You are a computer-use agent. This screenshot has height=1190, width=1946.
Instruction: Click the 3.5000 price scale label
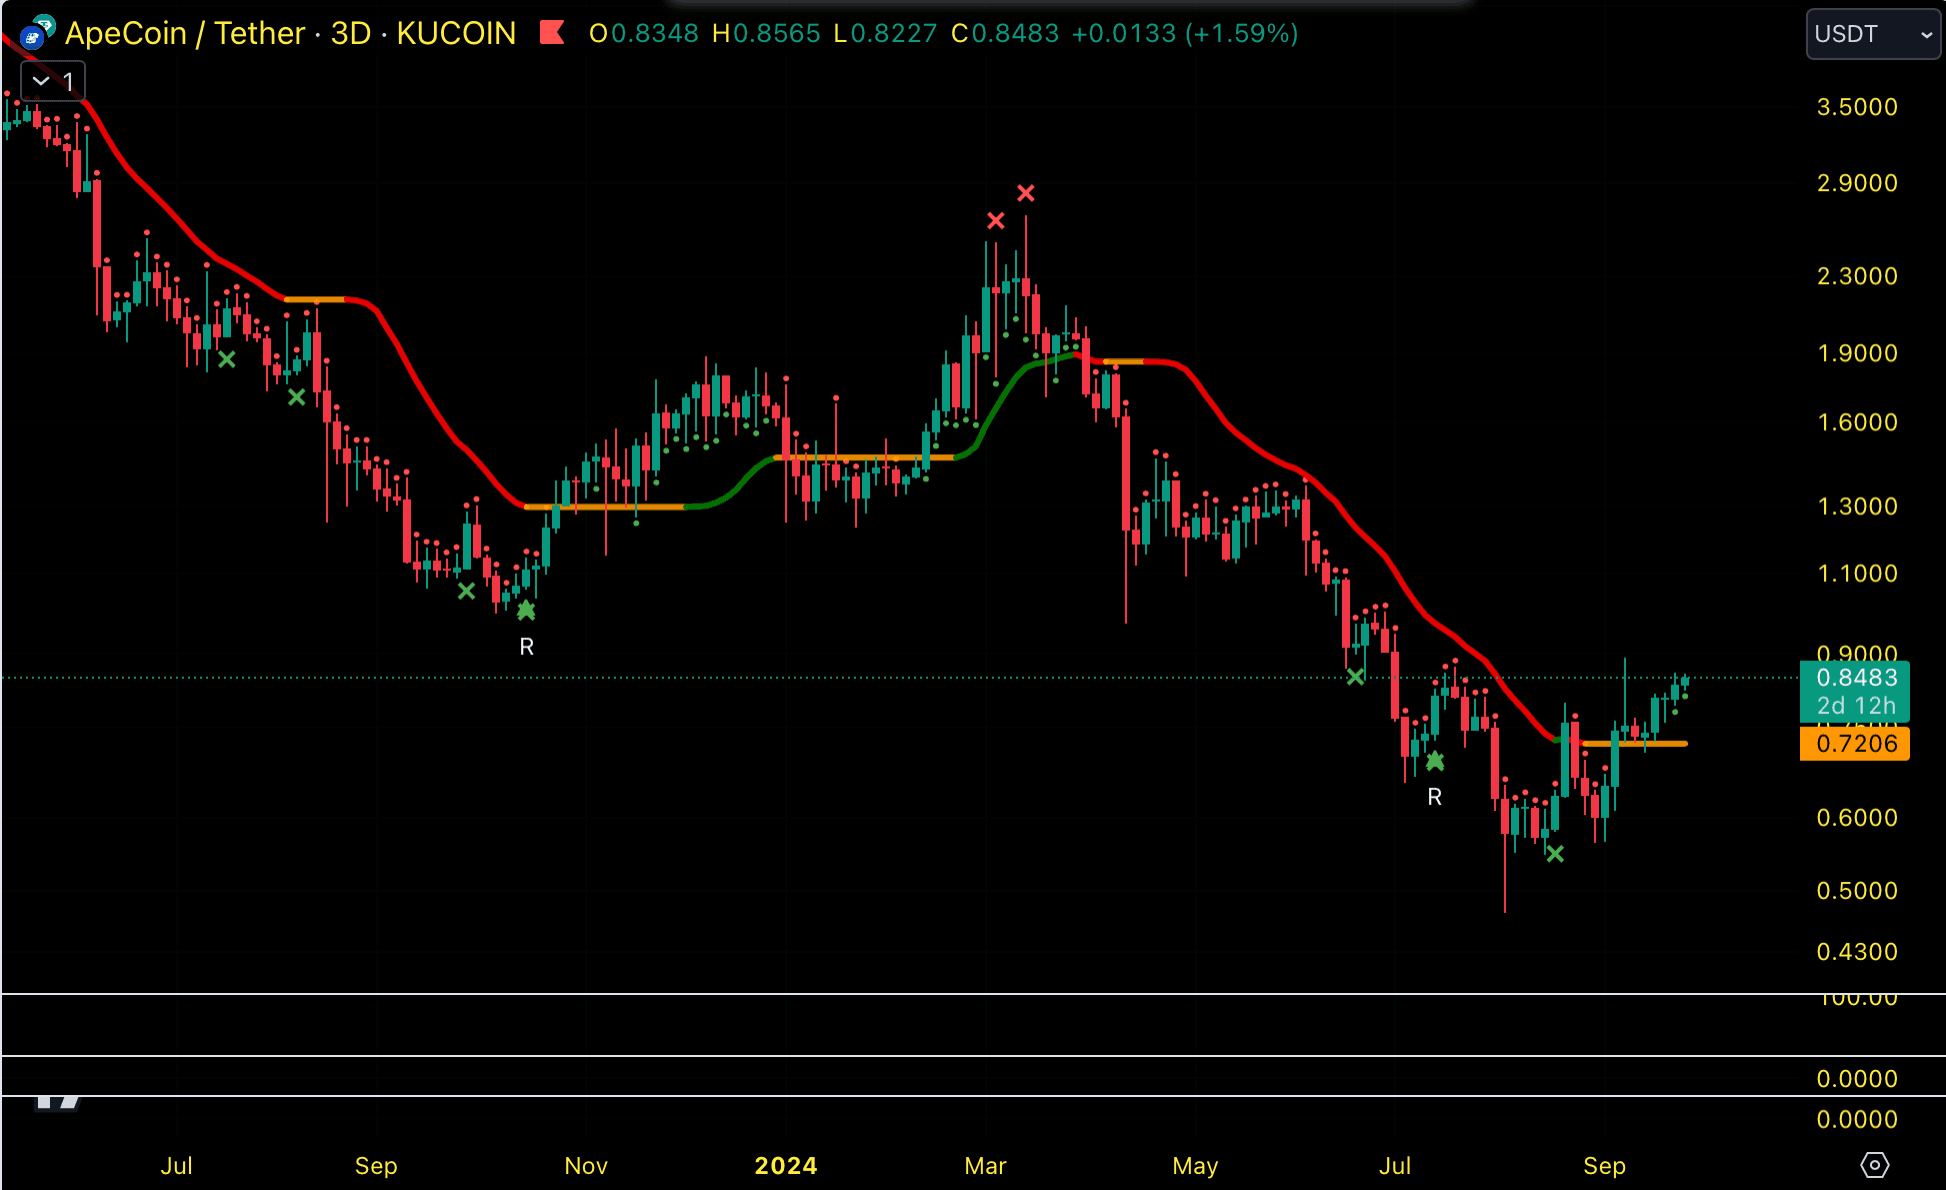(1857, 107)
